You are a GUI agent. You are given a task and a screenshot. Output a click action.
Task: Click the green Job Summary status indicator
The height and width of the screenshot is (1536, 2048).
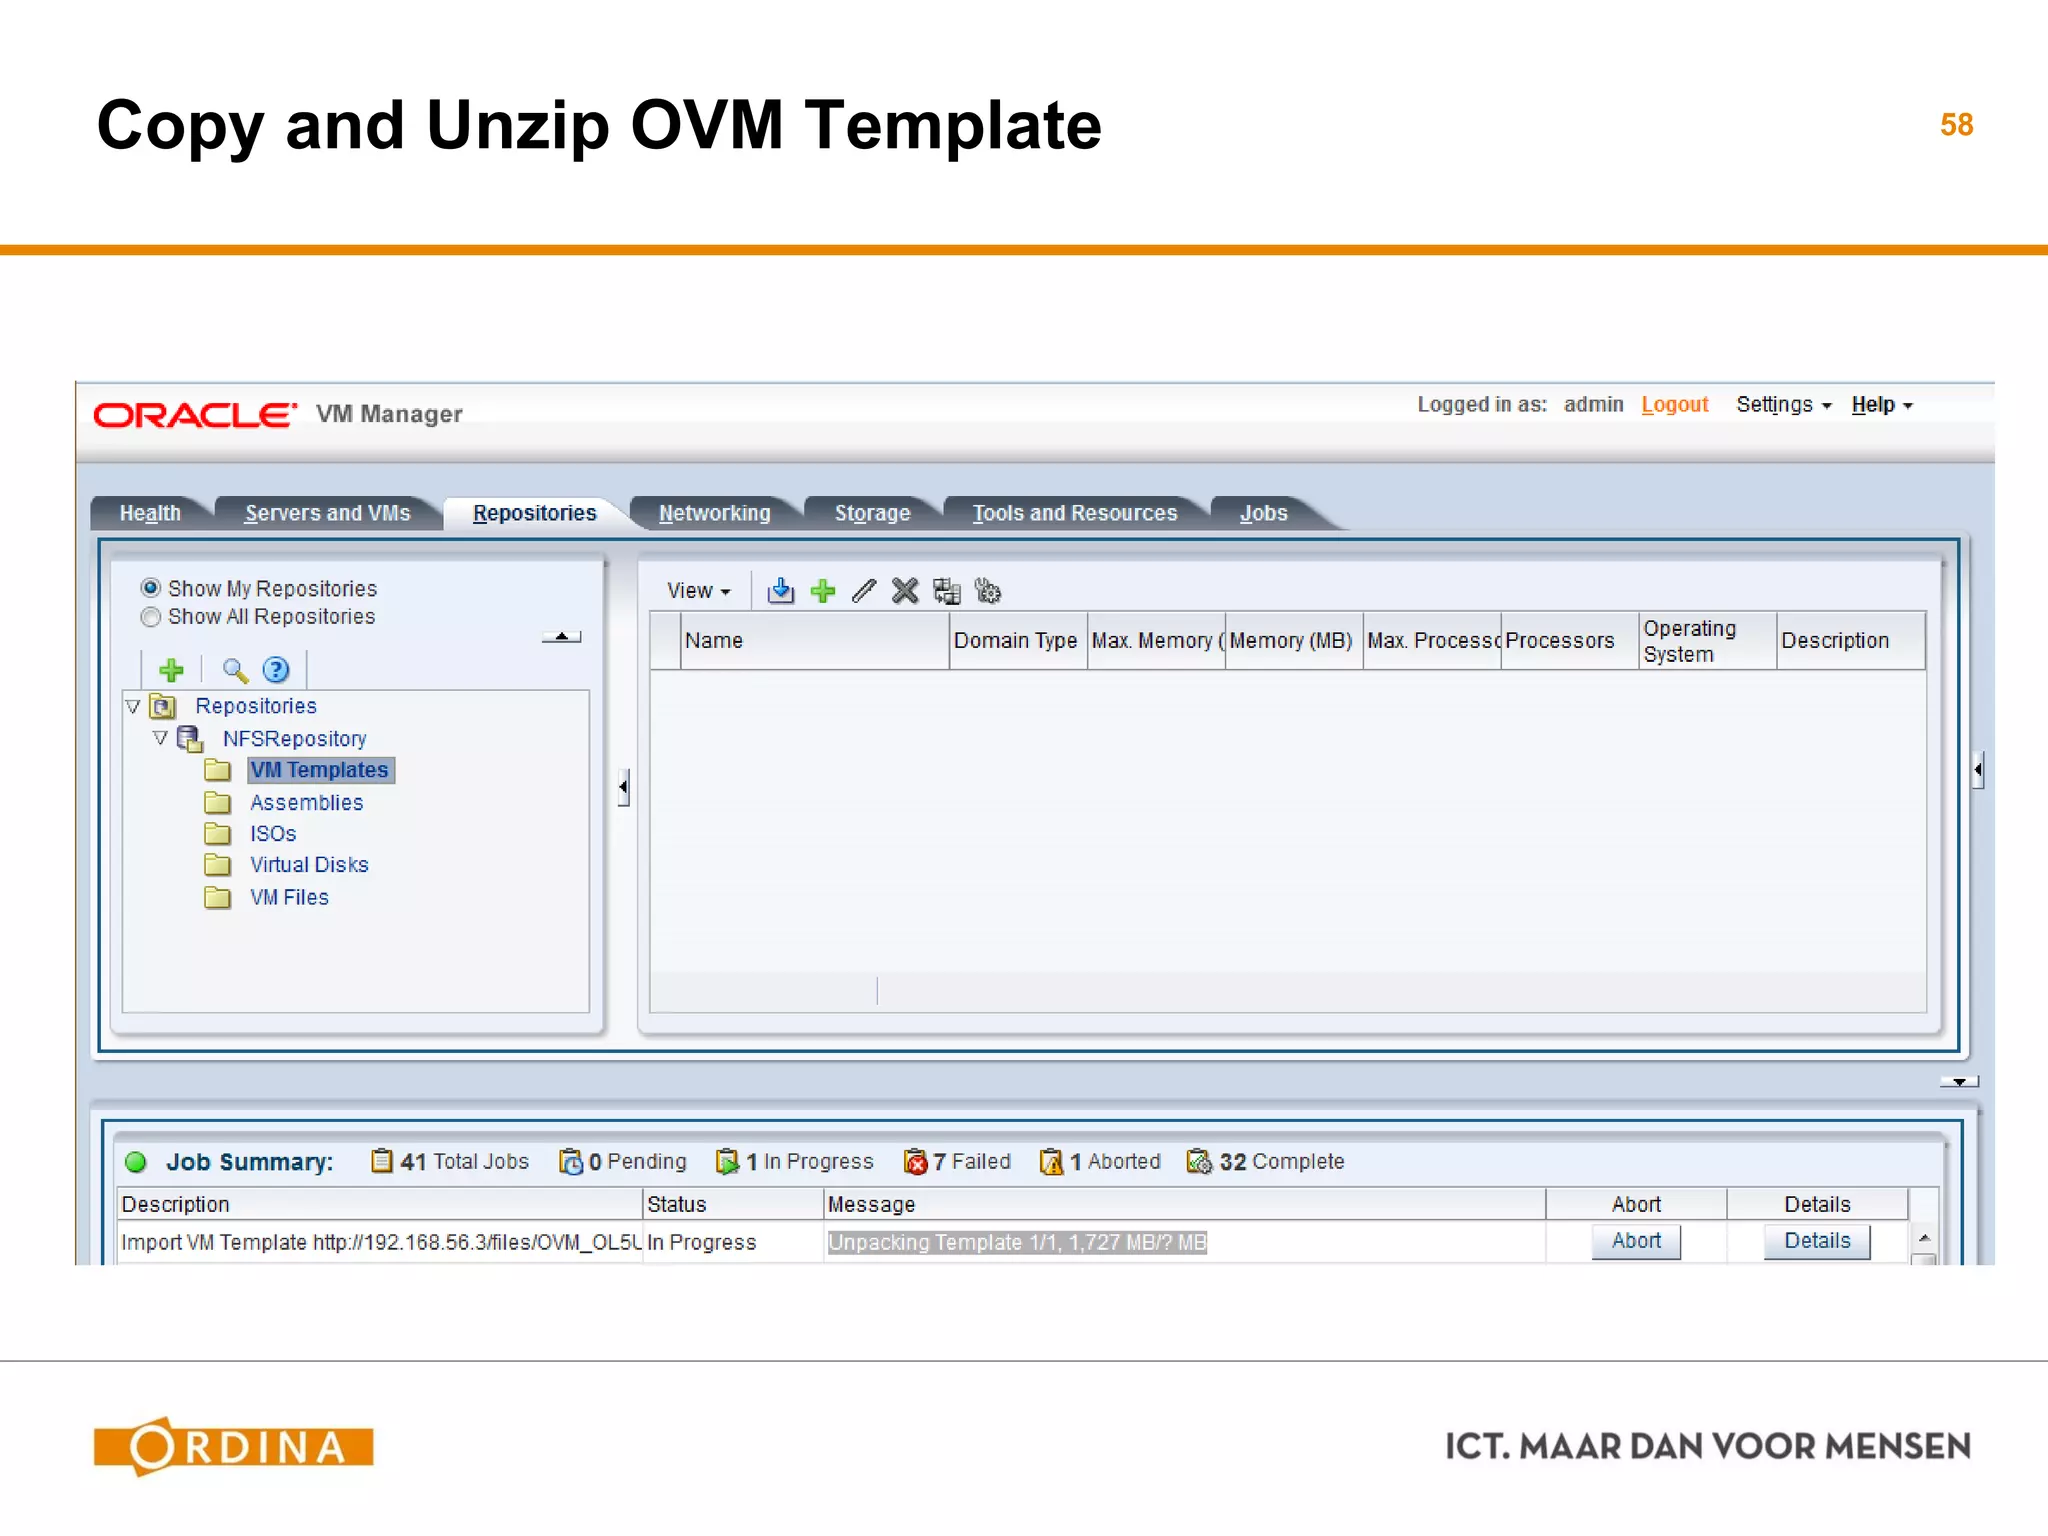[136, 1162]
